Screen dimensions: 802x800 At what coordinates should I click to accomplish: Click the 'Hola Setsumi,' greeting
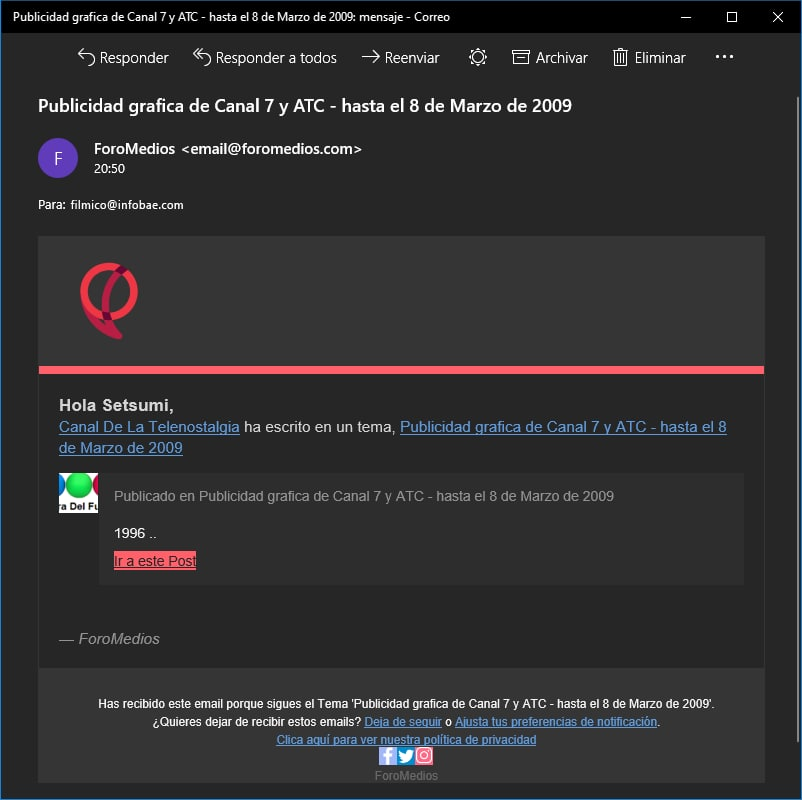116,405
